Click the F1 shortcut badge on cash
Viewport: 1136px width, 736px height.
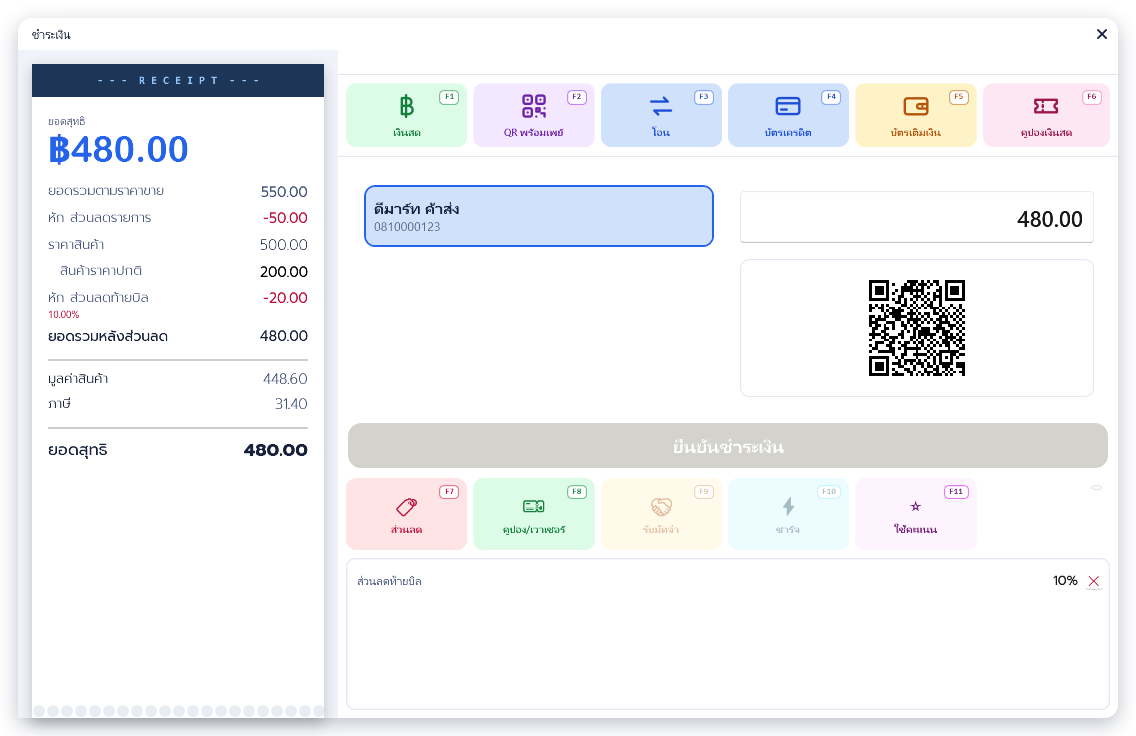pos(449,97)
